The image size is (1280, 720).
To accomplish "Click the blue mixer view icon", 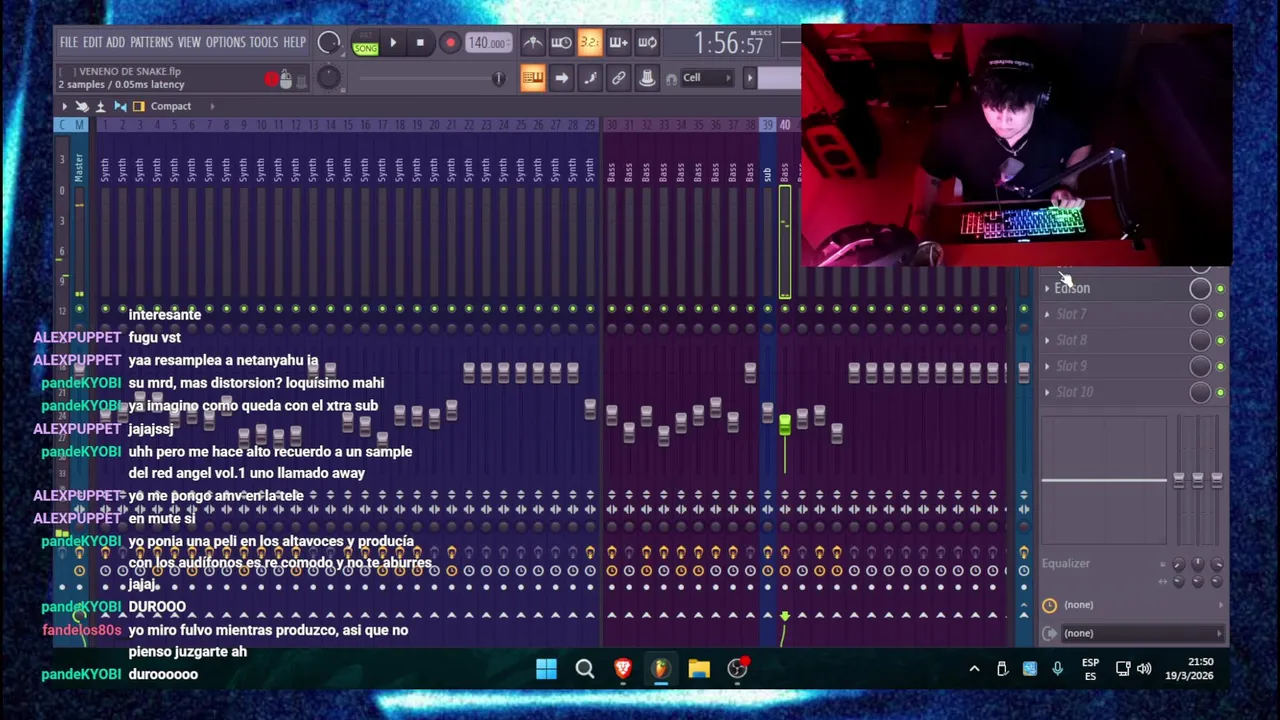I will tap(120, 106).
